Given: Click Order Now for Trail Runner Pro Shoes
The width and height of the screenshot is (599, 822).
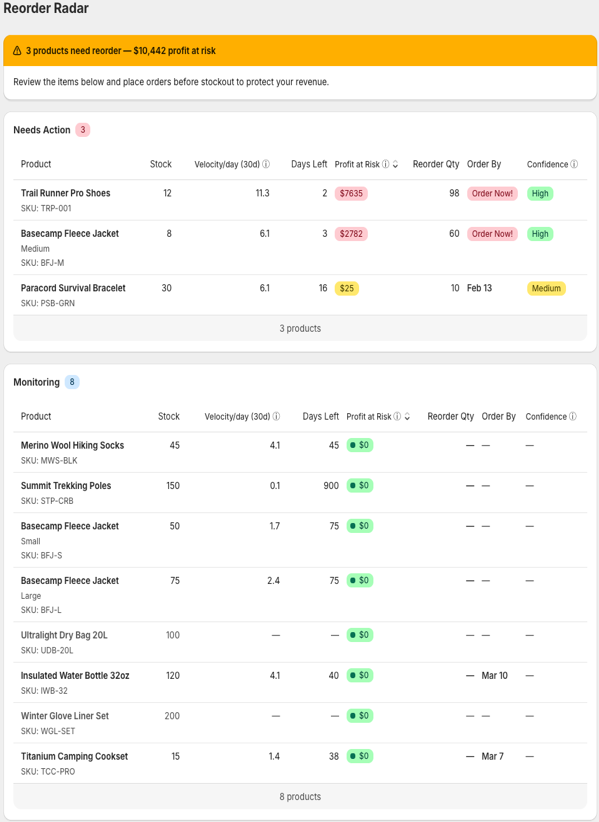Looking at the screenshot, I should pyautogui.click(x=492, y=193).
